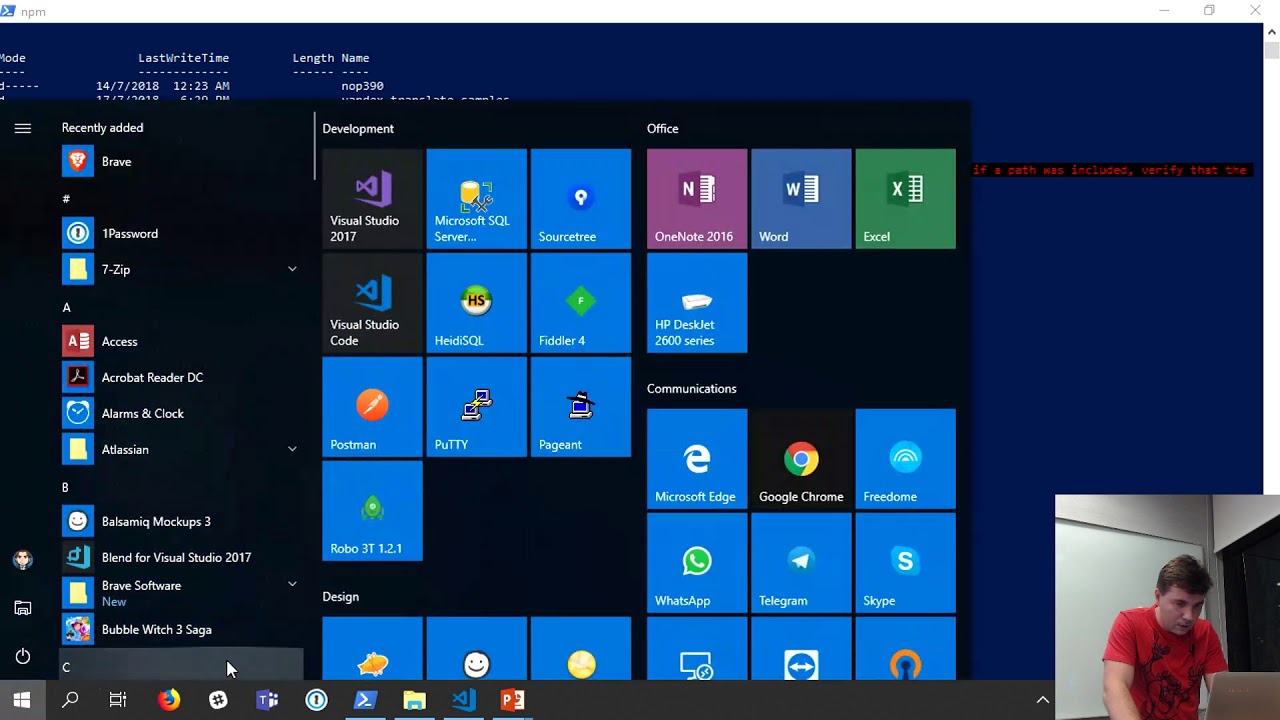1280x720 pixels.
Task: Open the Sourcetree tile
Action: (580, 198)
